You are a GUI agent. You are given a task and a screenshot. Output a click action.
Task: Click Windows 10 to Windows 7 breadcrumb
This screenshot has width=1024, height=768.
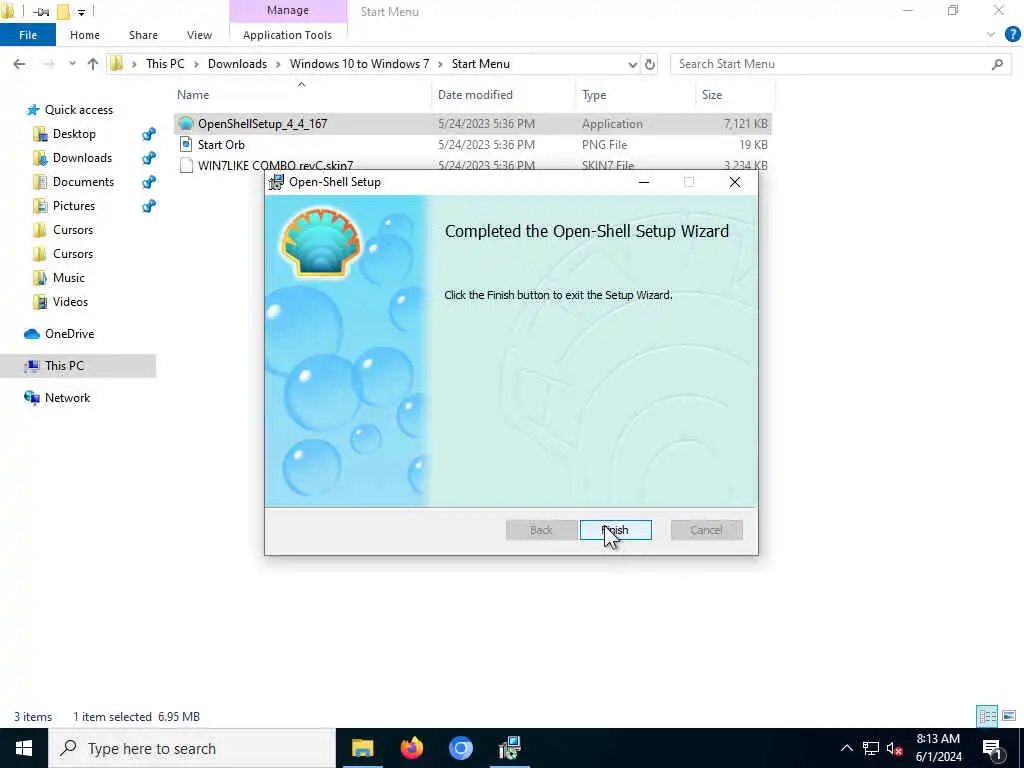click(x=359, y=64)
